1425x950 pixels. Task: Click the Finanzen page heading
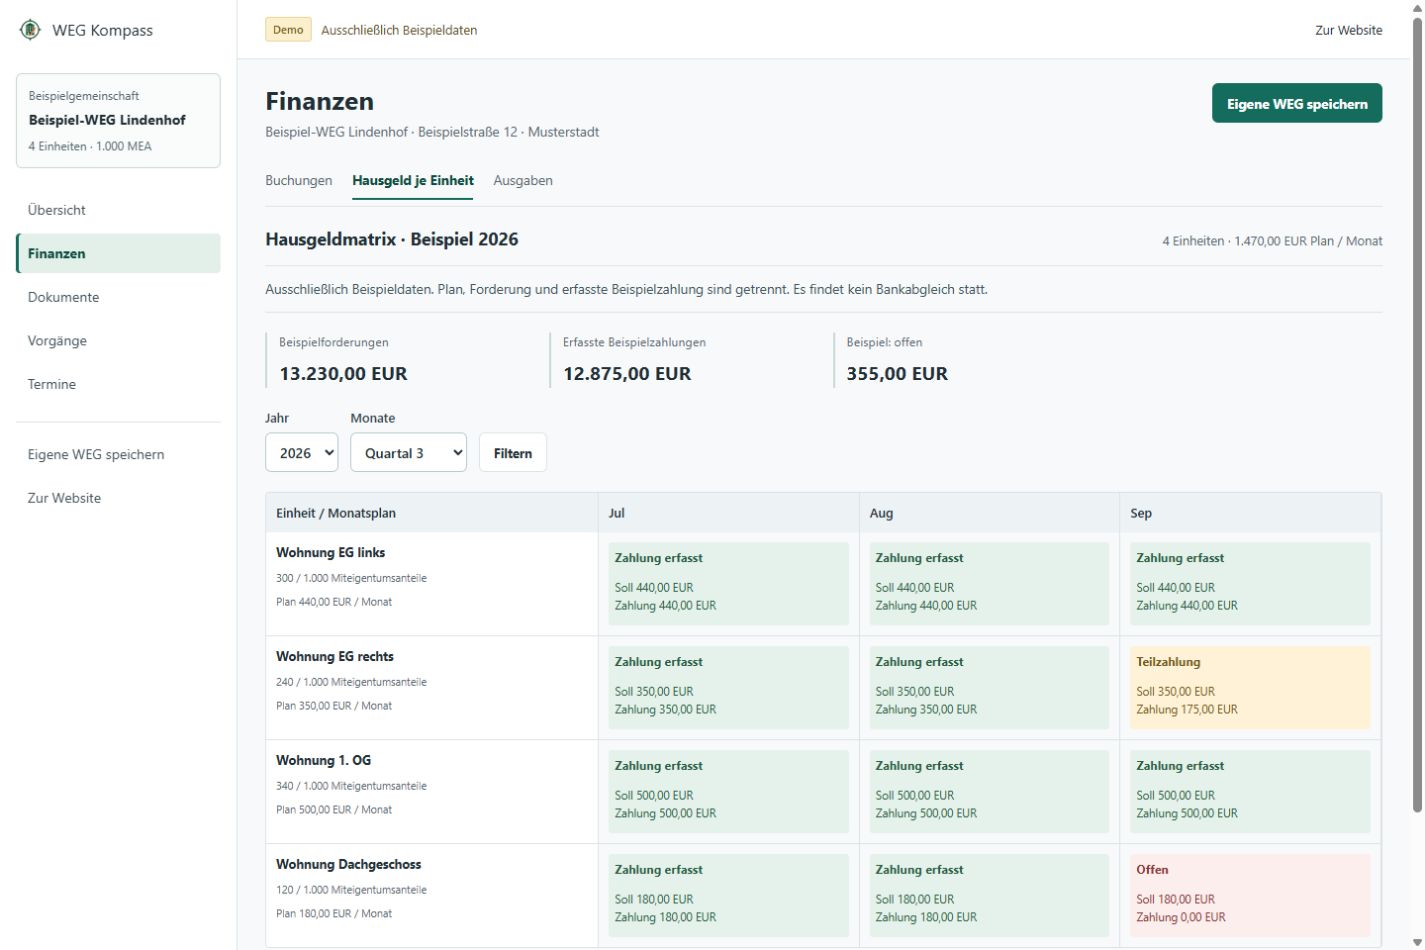coord(320,102)
